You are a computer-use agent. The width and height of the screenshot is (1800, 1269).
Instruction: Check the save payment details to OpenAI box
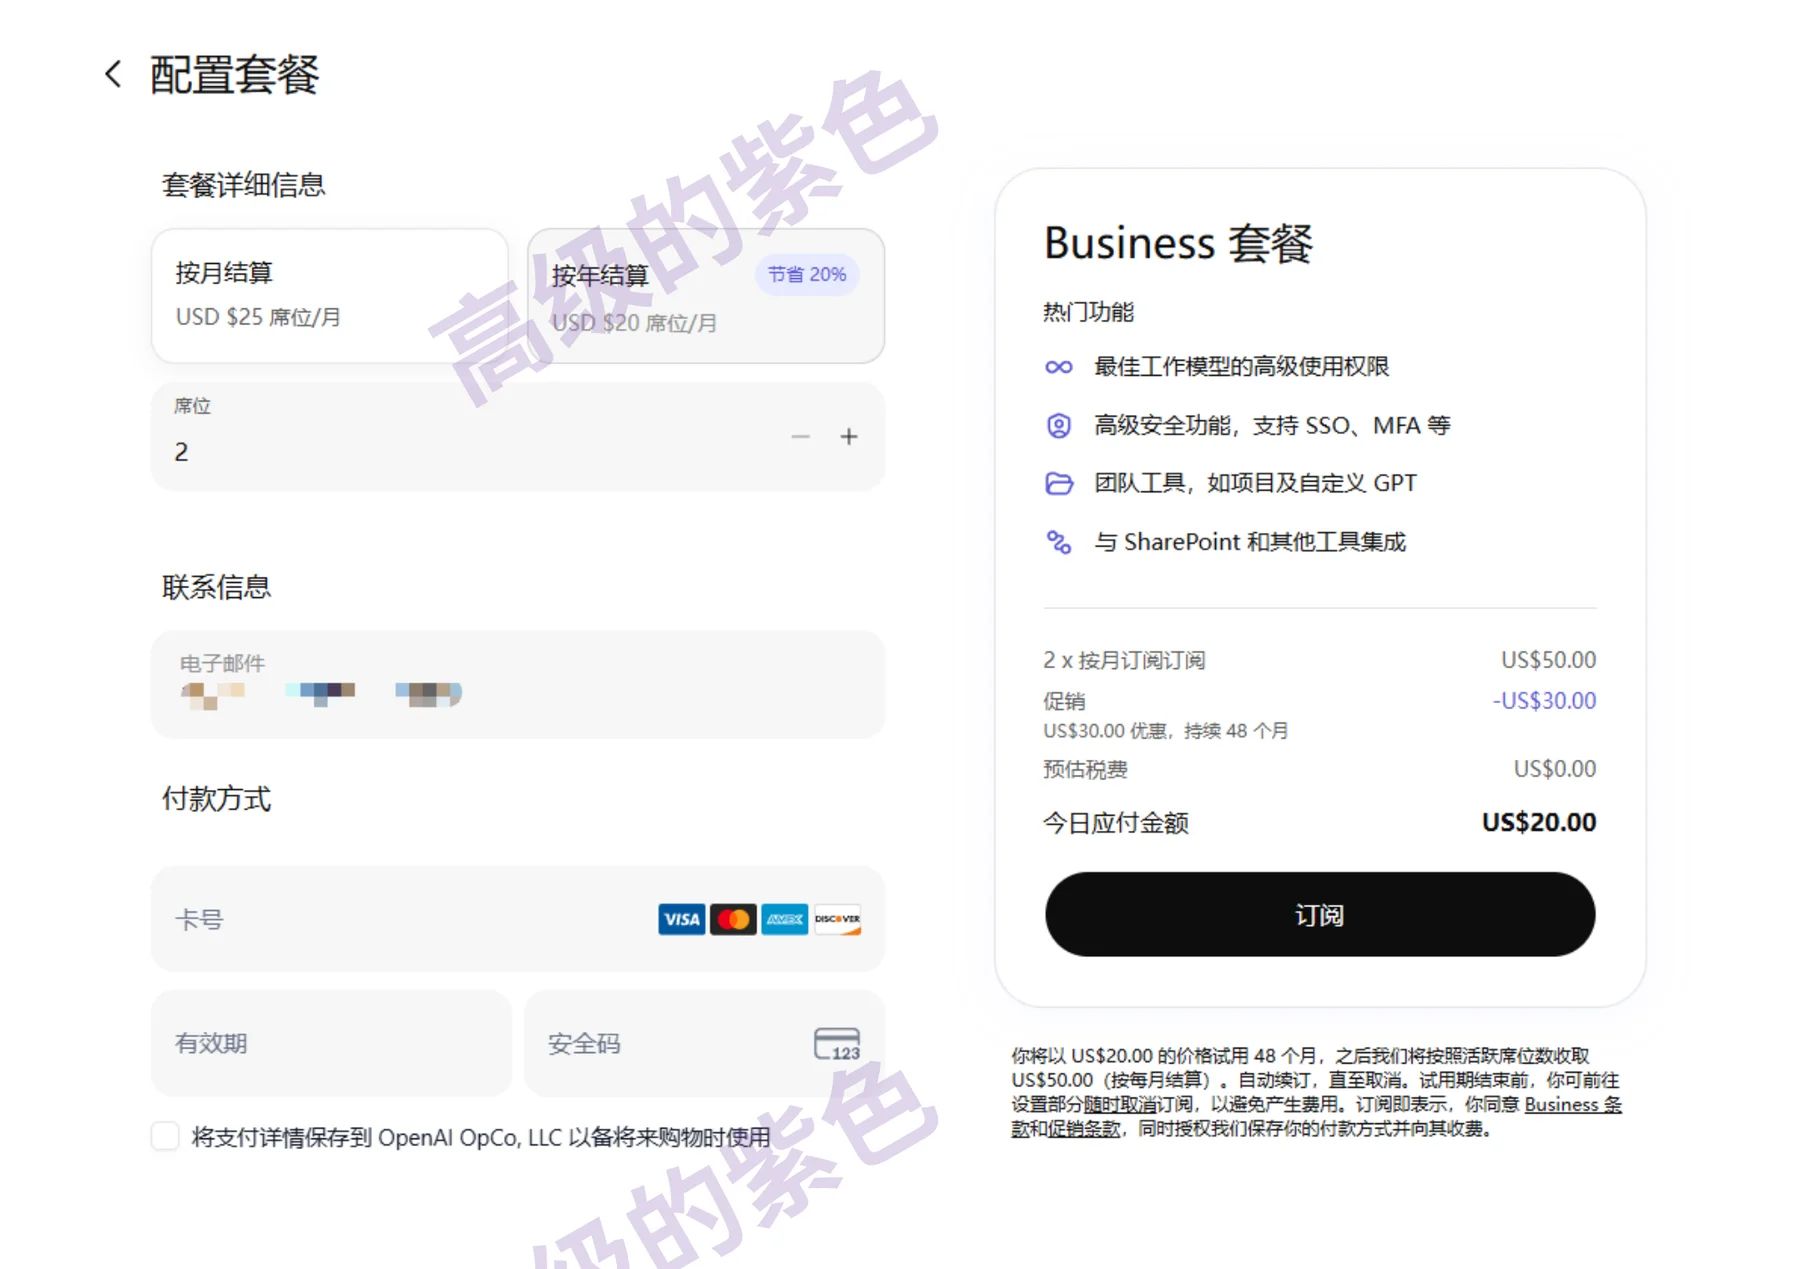(x=165, y=1136)
